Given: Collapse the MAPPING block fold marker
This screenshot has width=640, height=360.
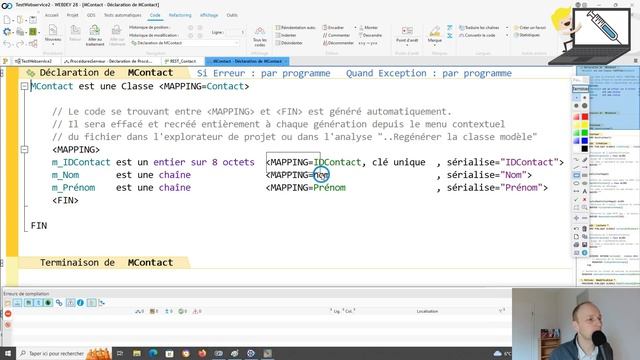Looking at the screenshot, I should click(24, 149).
